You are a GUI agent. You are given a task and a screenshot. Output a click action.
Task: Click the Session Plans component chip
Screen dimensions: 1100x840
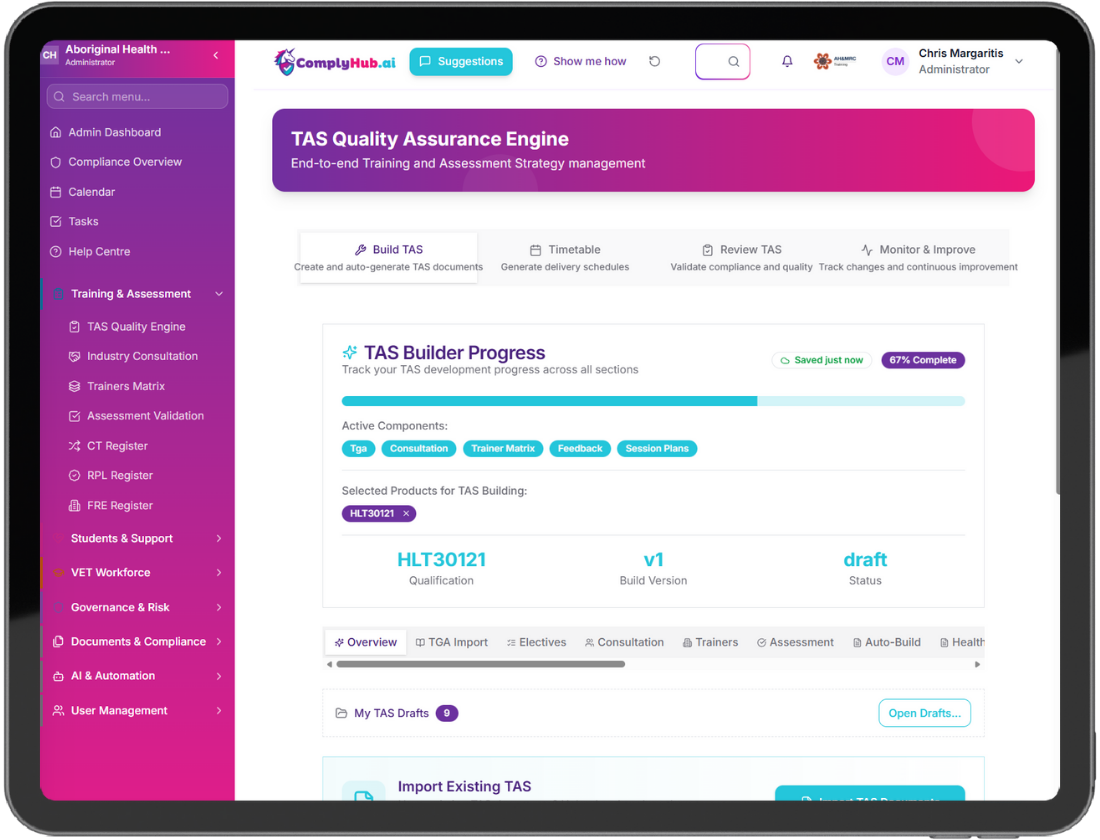pyautogui.click(x=657, y=448)
